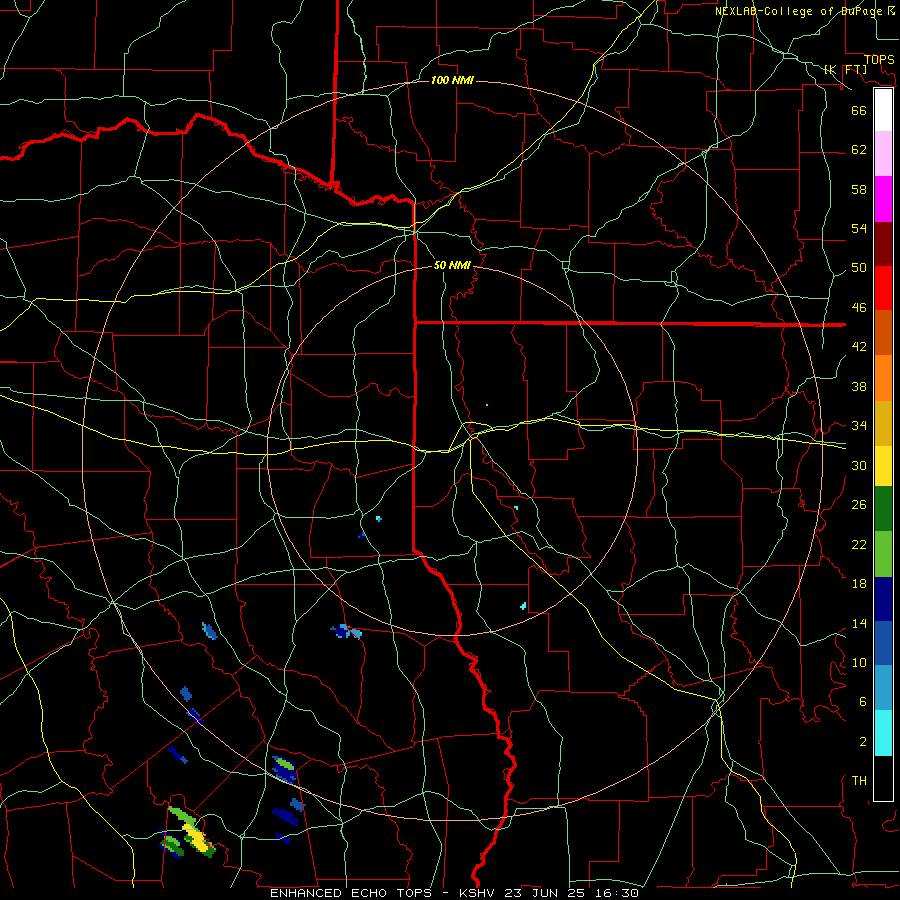Image resolution: width=900 pixels, height=900 pixels.
Task: Select the dark green legend swatch
Action: (x=883, y=509)
